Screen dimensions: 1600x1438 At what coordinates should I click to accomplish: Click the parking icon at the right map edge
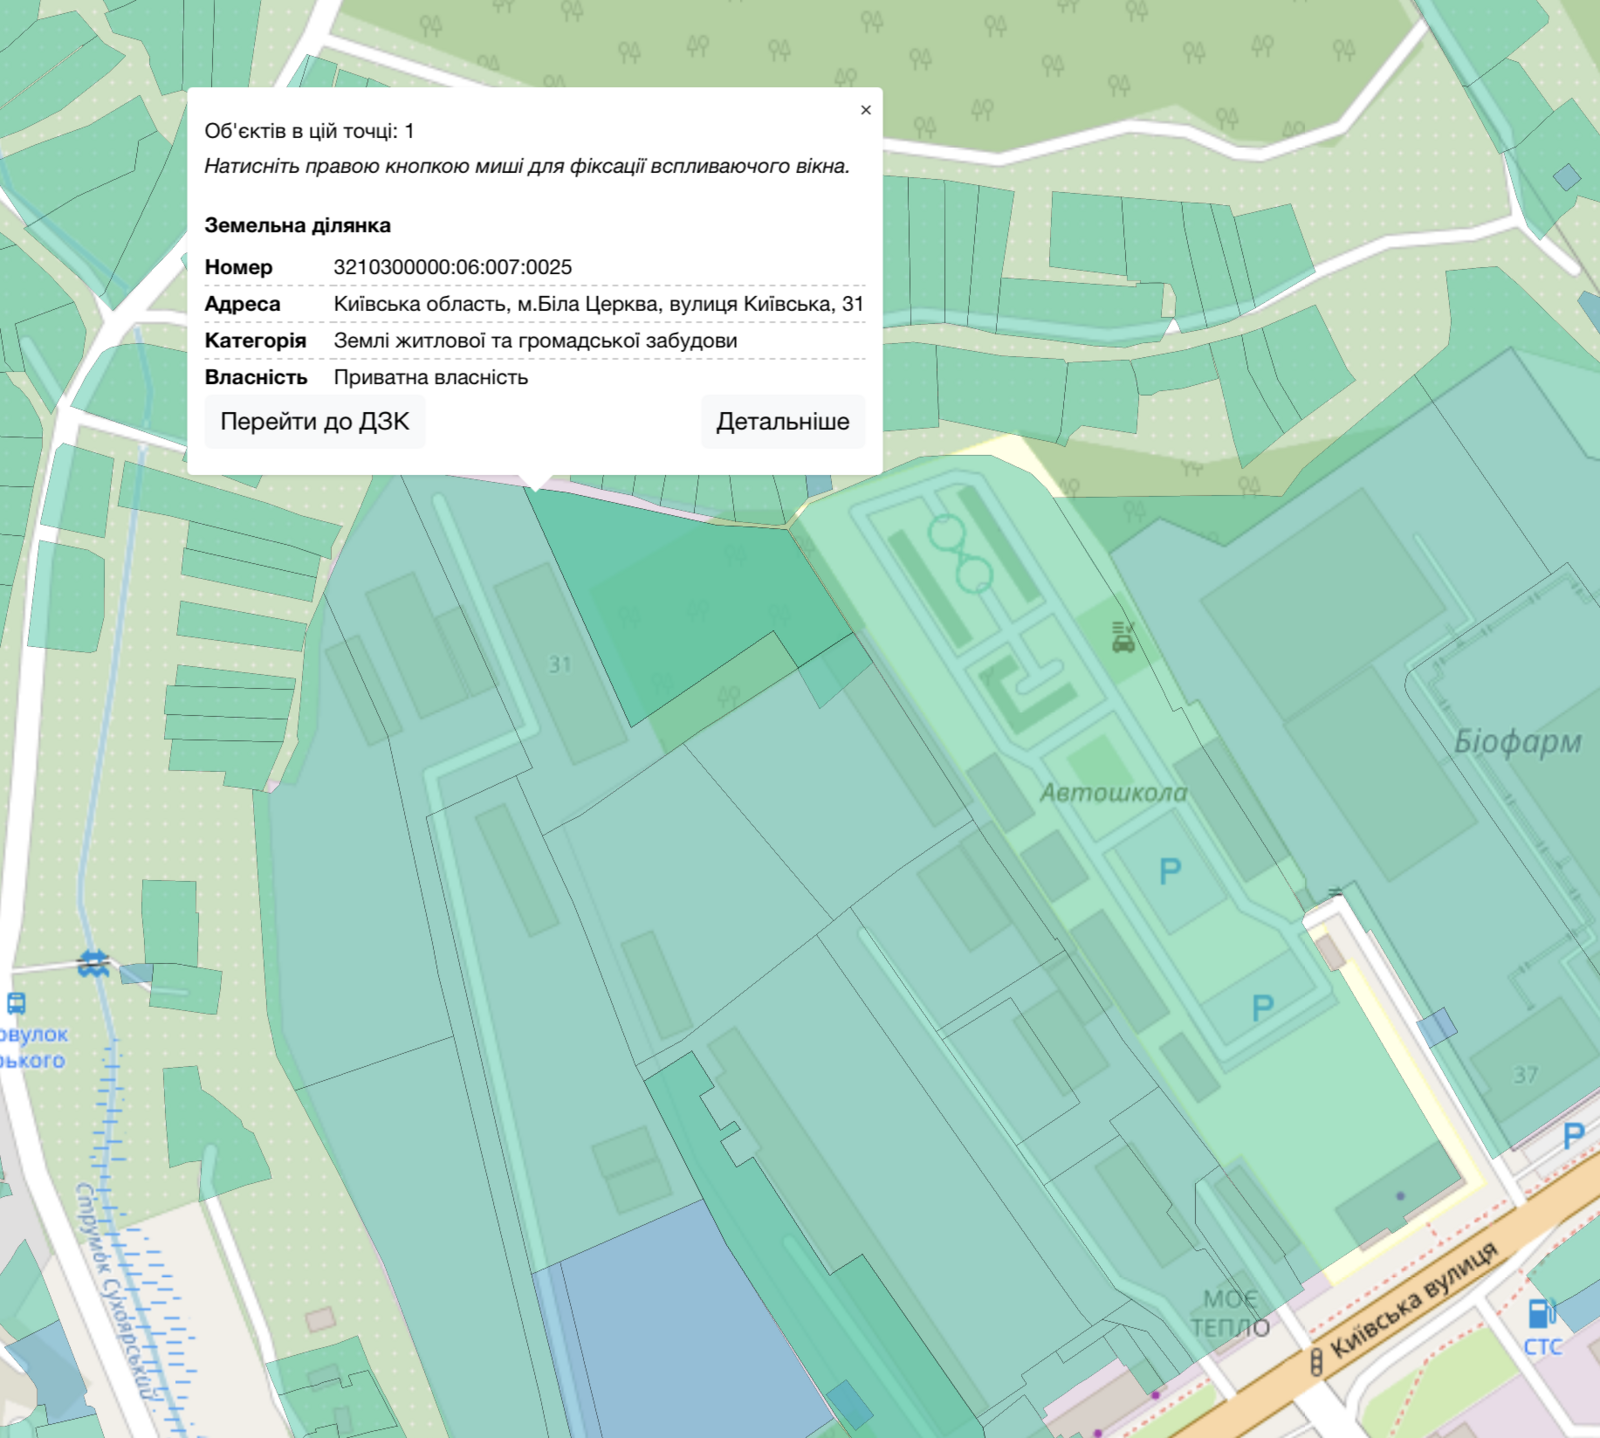[x=1573, y=1136]
